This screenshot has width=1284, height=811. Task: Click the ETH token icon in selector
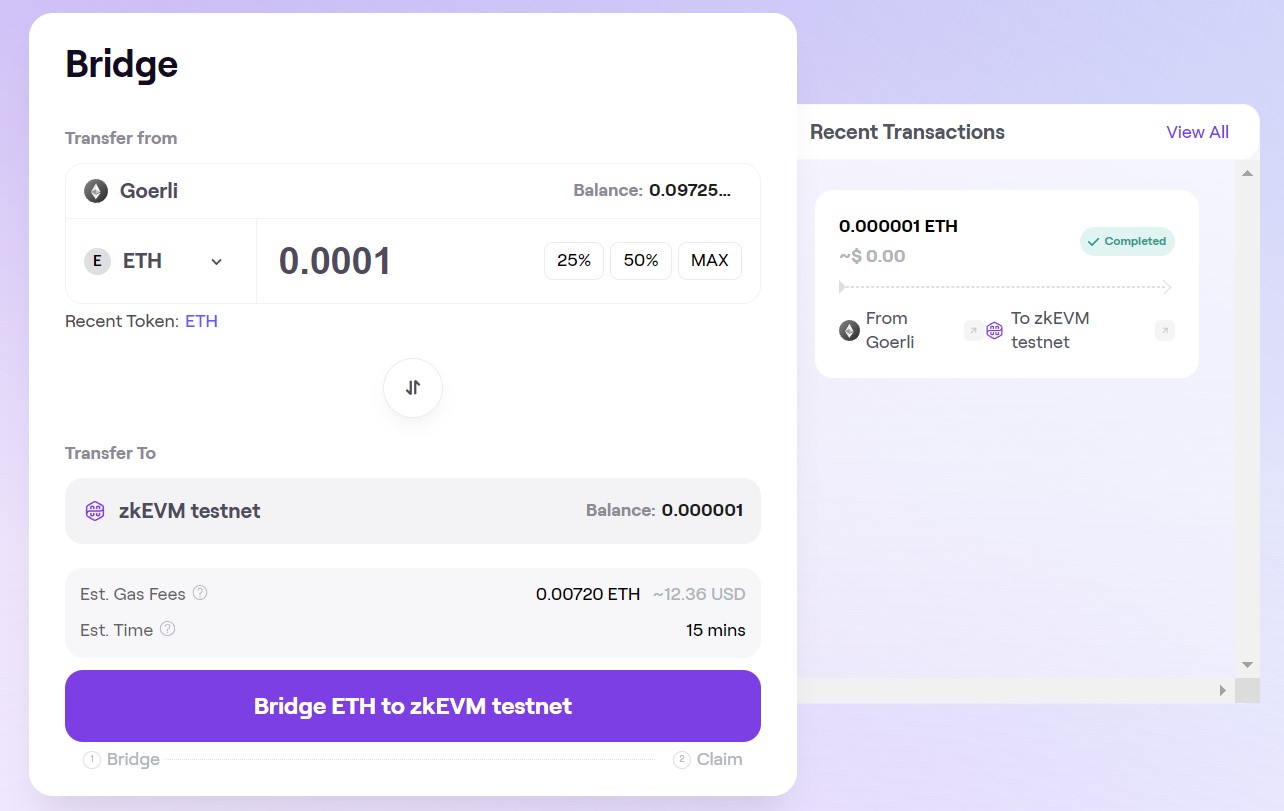[x=97, y=261]
